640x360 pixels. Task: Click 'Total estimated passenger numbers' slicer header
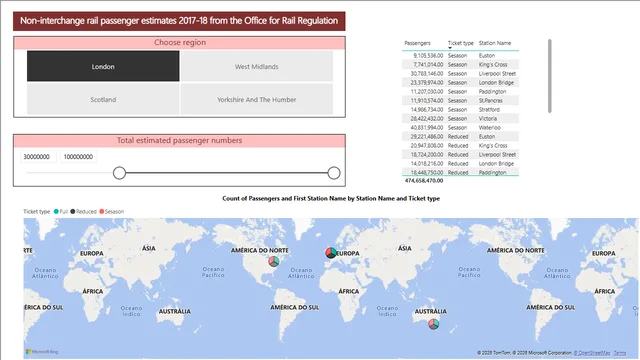(180, 141)
